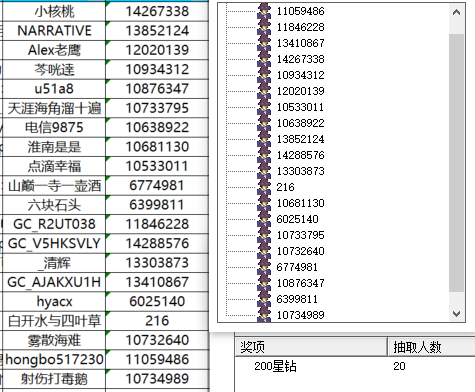Click spreadsheet cell 点滴幸福

tap(54, 166)
